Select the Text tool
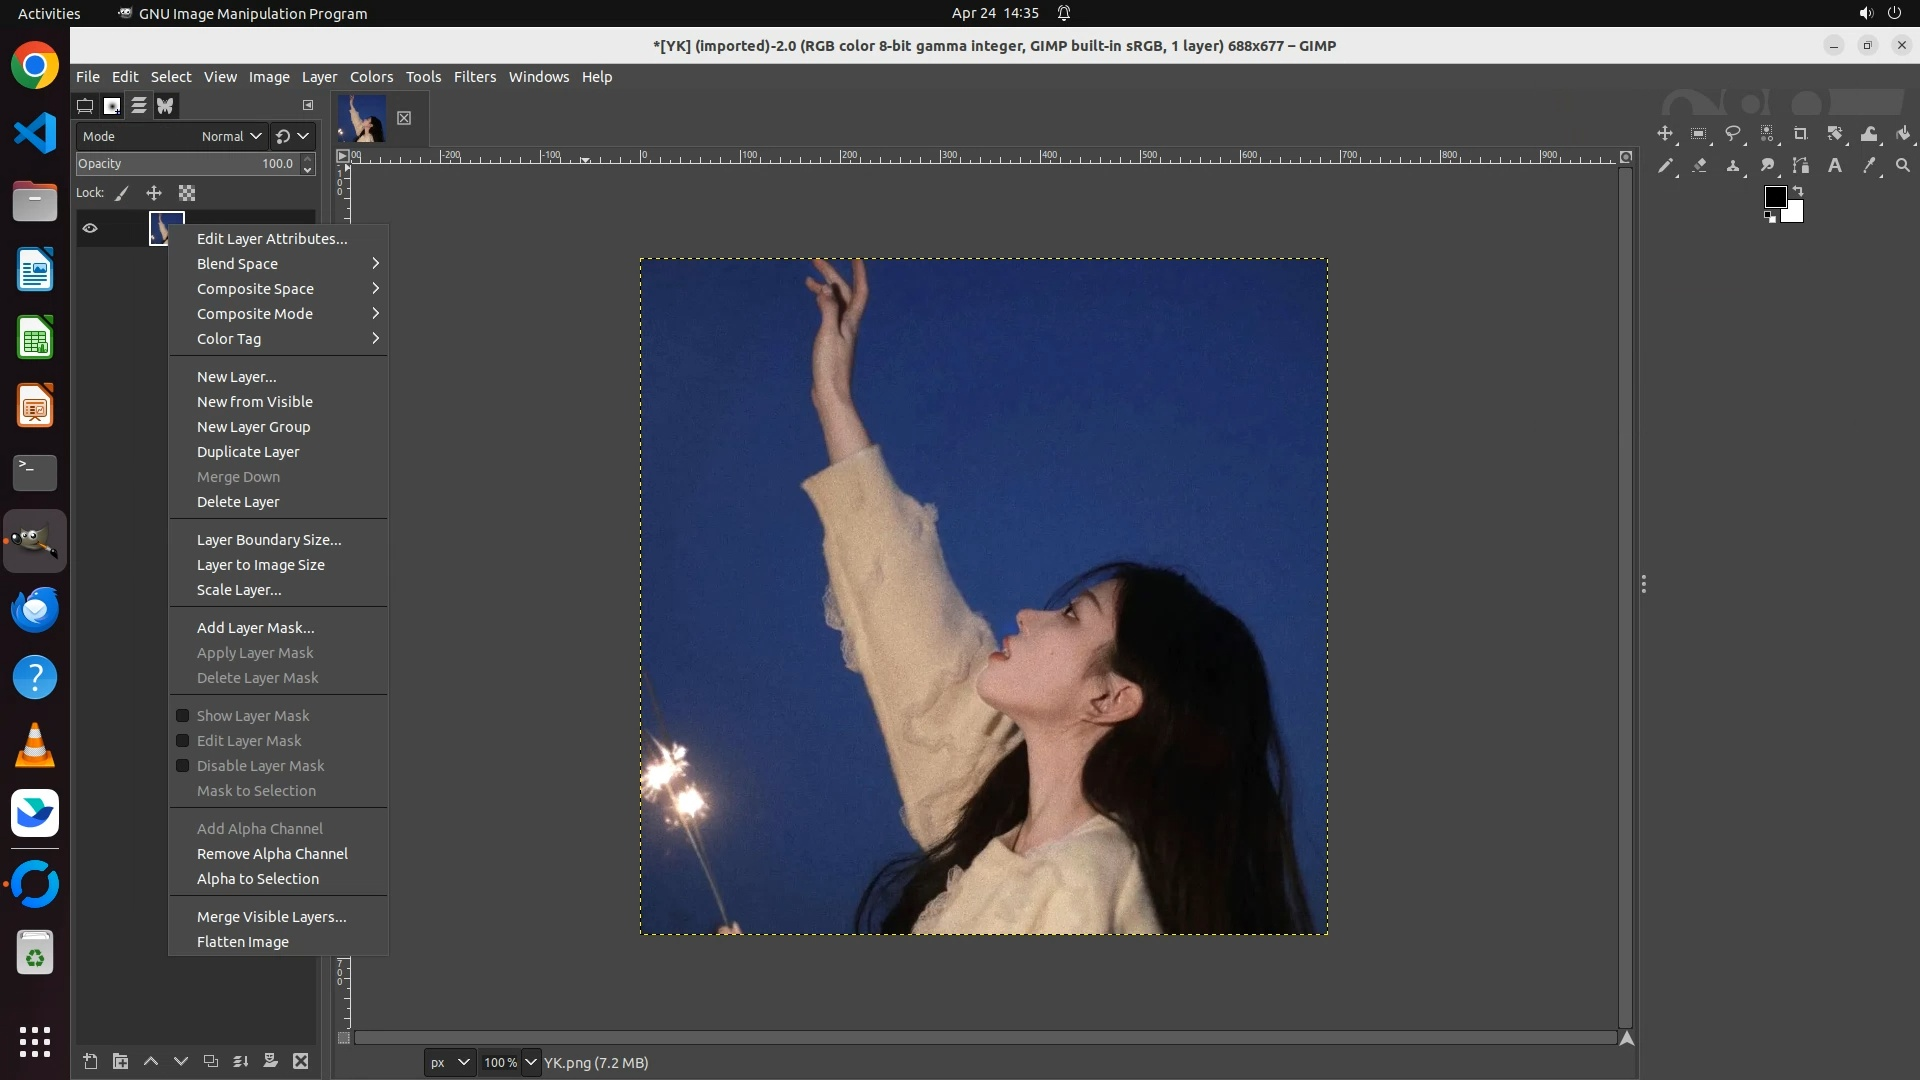The width and height of the screenshot is (1920, 1080). click(1835, 166)
